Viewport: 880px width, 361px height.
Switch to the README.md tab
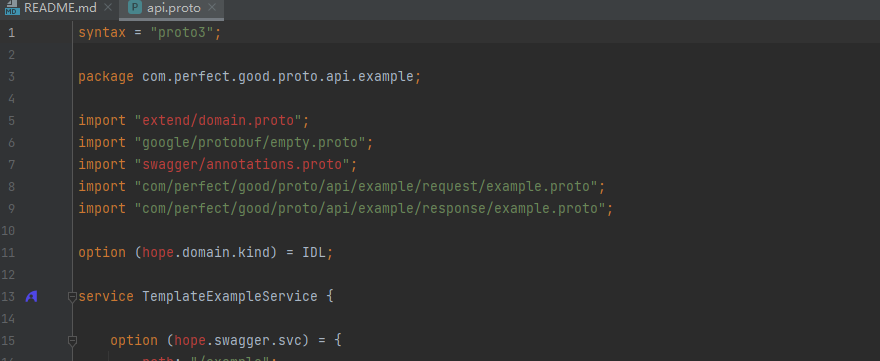coord(60,8)
